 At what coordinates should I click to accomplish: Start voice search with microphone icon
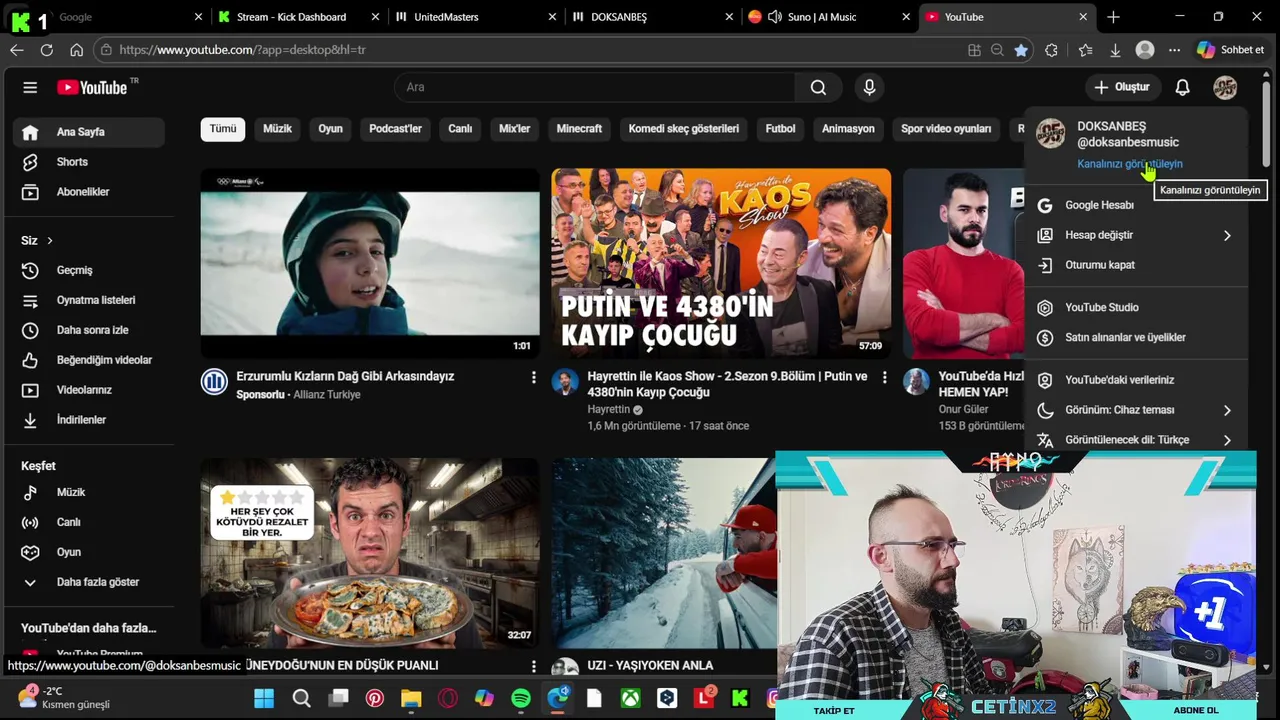[x=869, y=87]
